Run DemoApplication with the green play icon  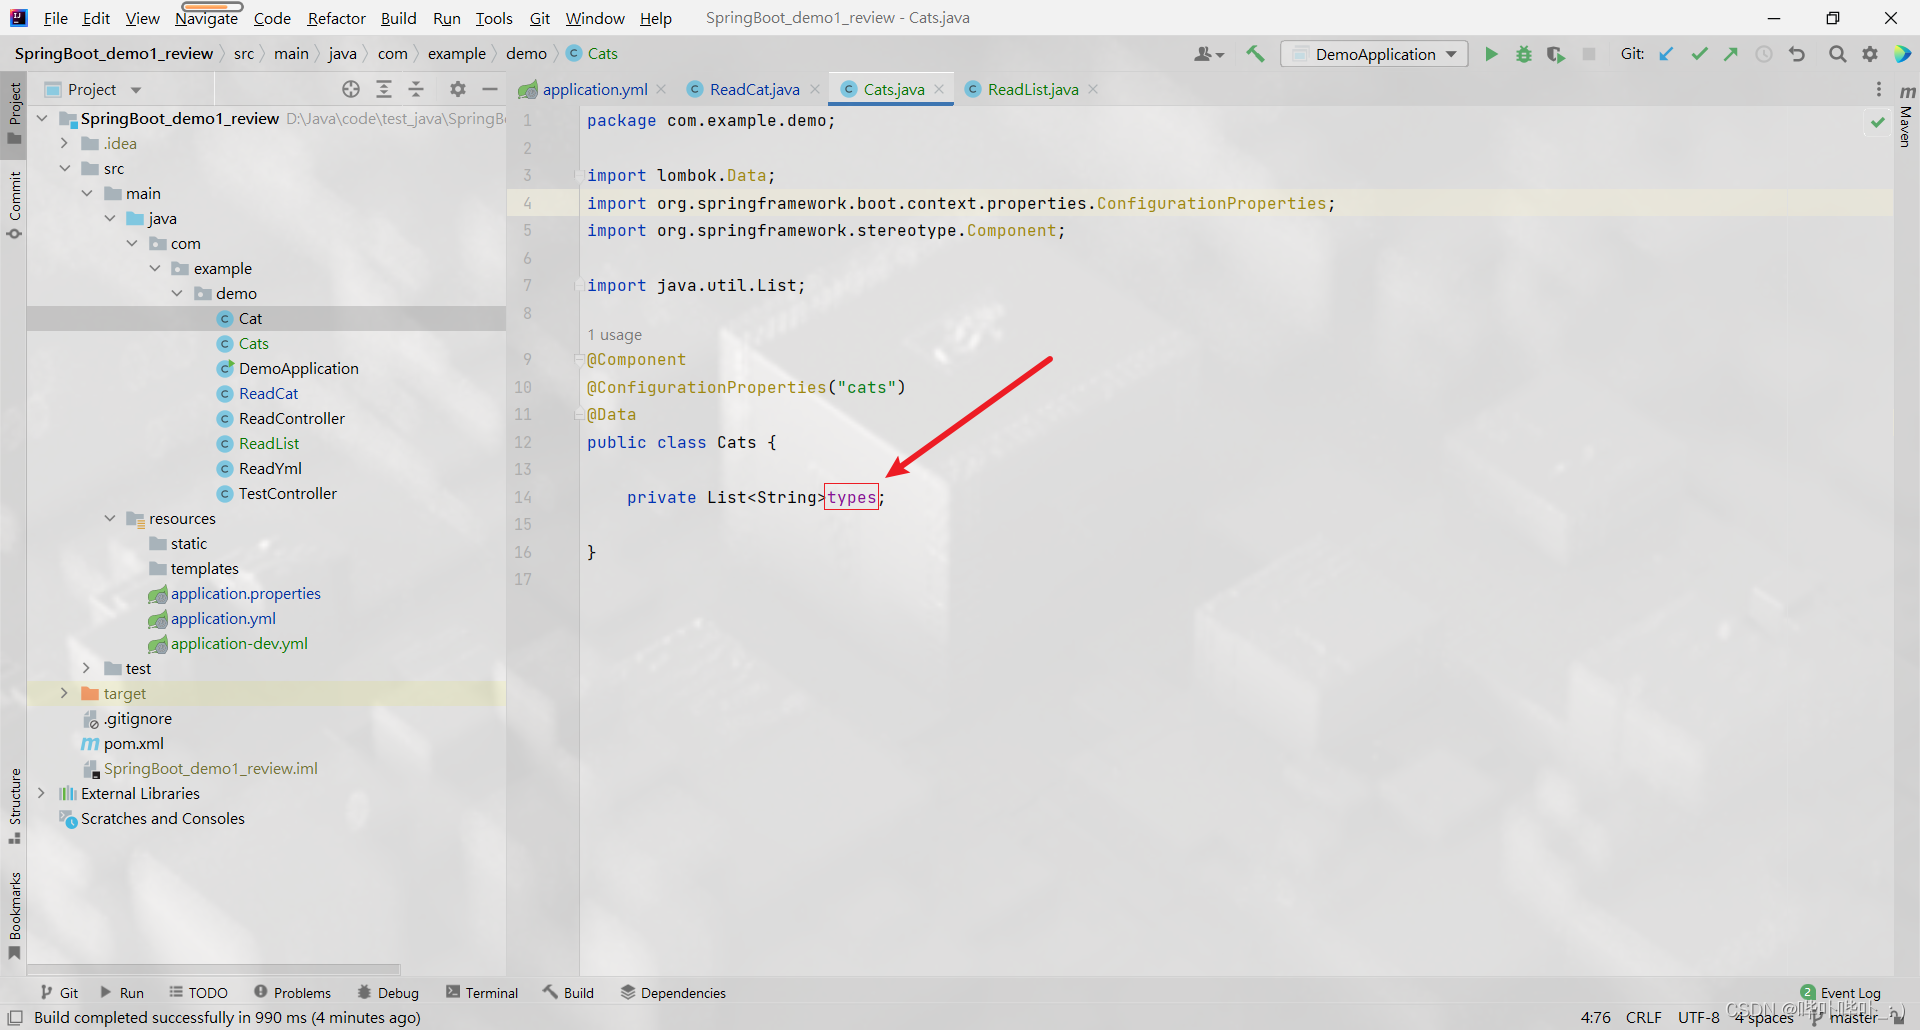point(1491,54)
